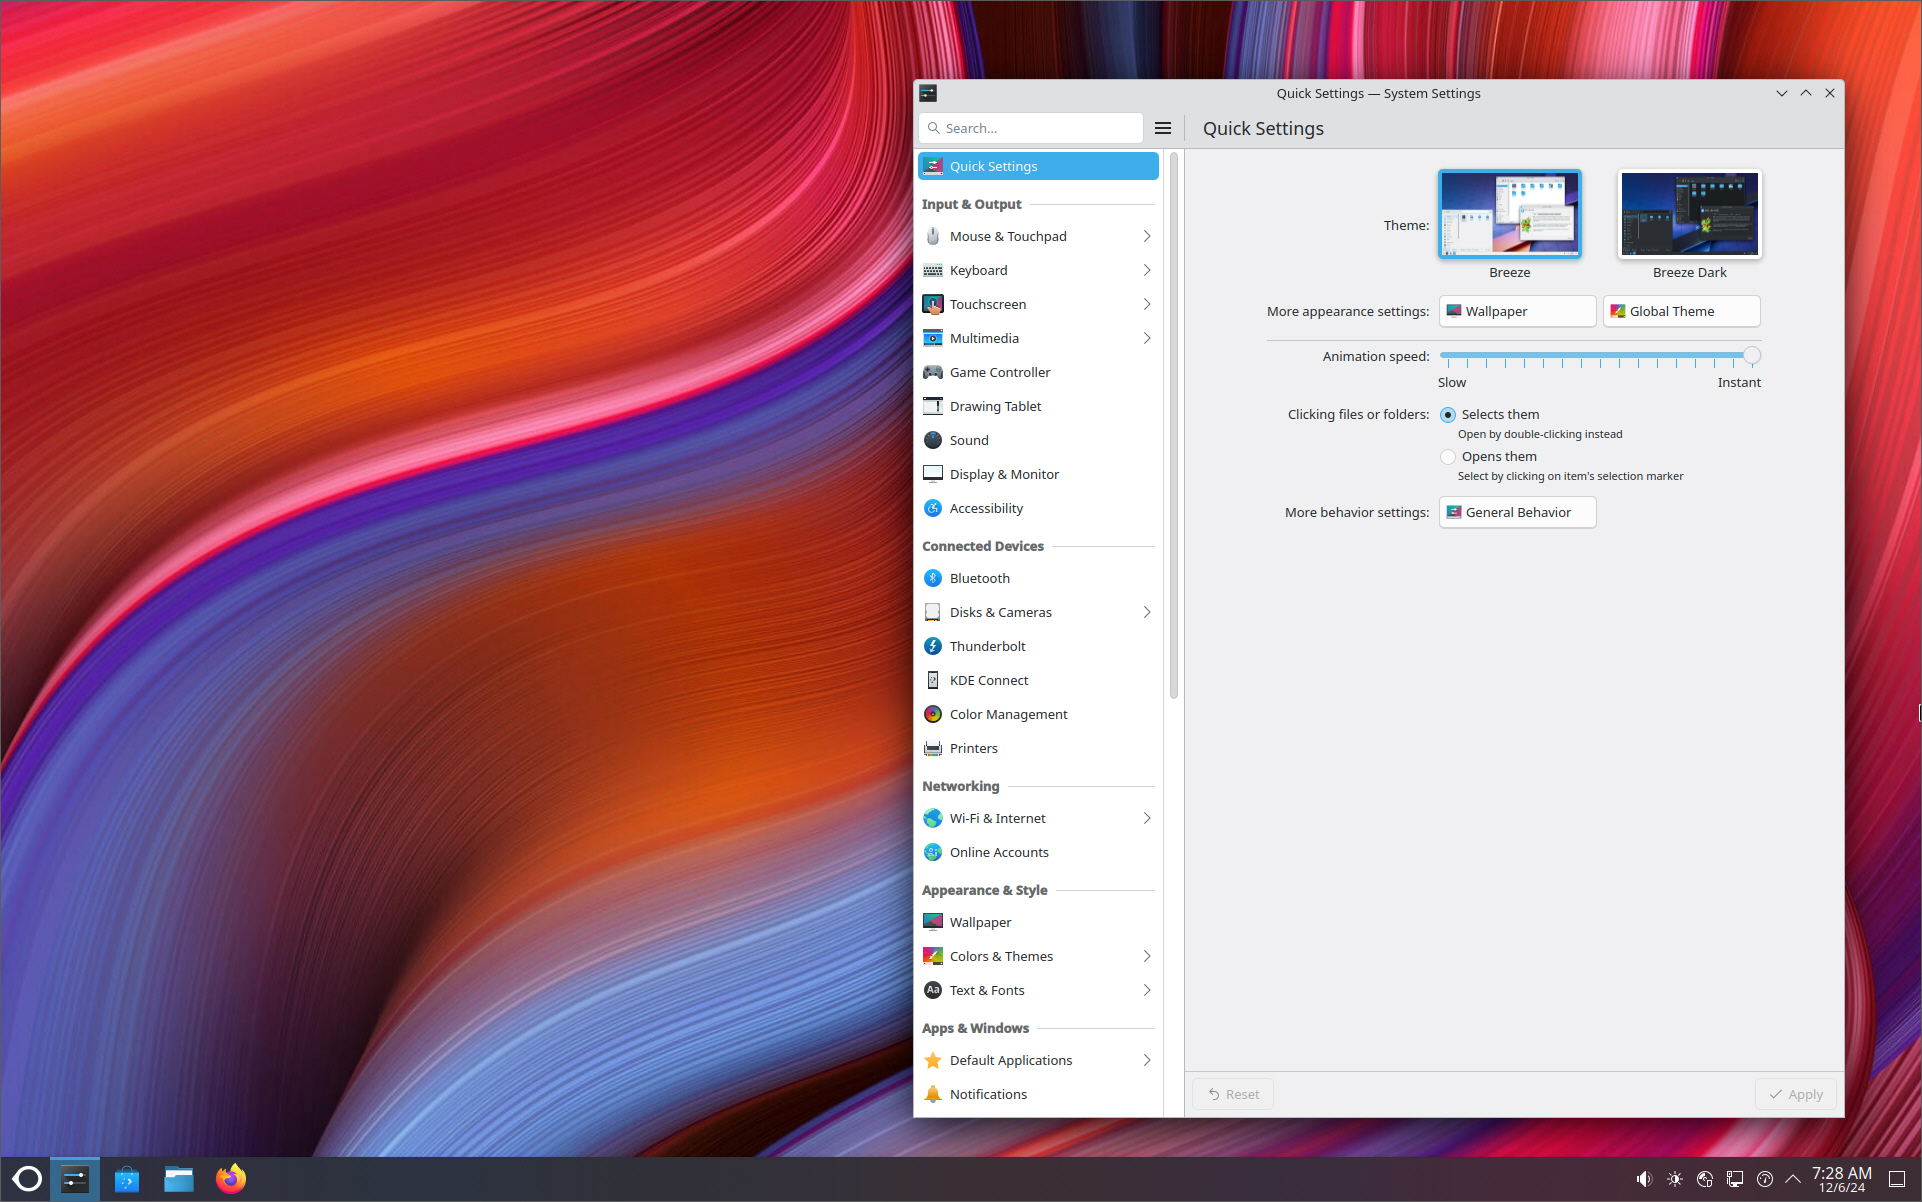
Task: Open Firefox from the taskbar
Action: [x=230, y=1179]
